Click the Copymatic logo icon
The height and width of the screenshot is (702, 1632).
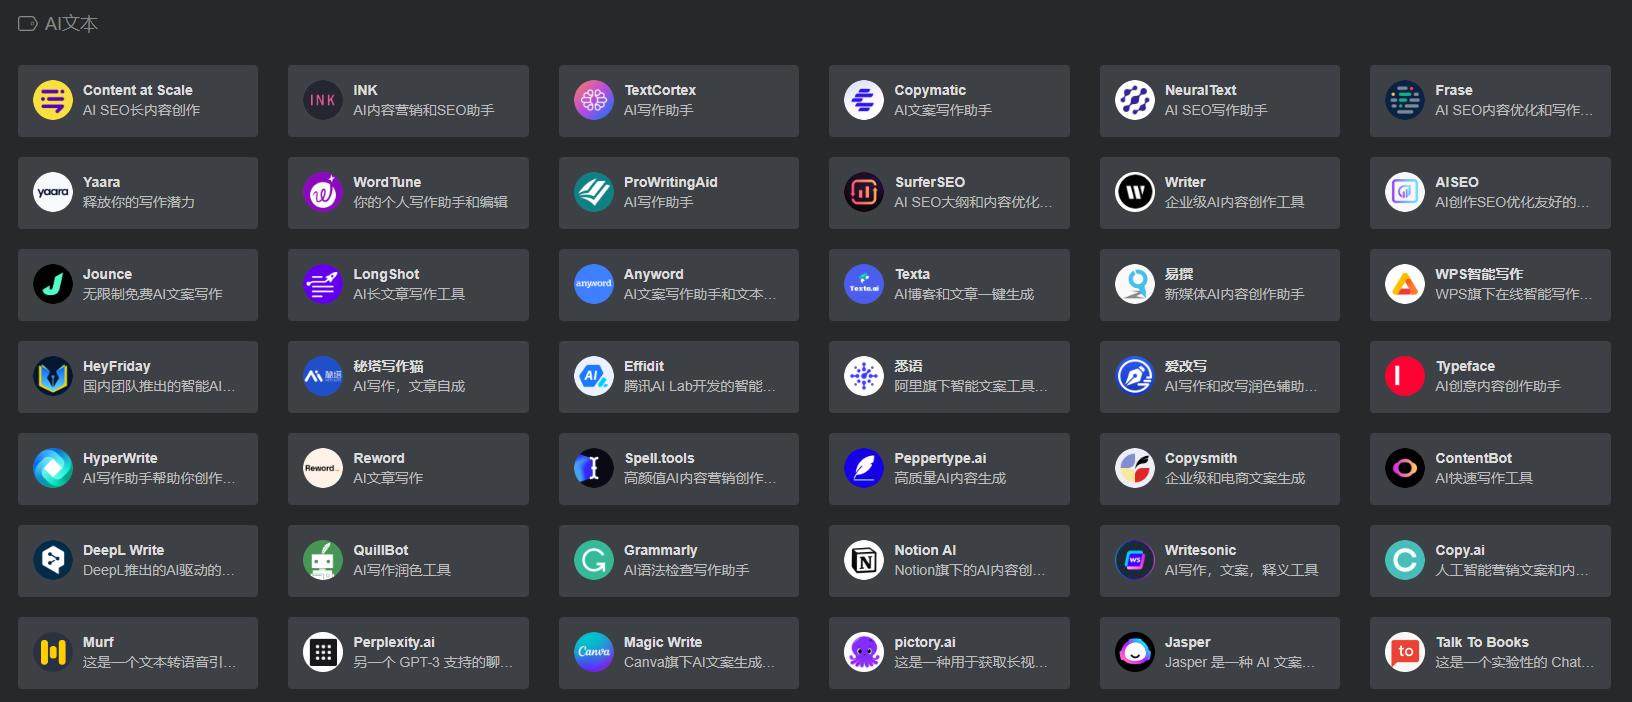(x=864, y=101)
